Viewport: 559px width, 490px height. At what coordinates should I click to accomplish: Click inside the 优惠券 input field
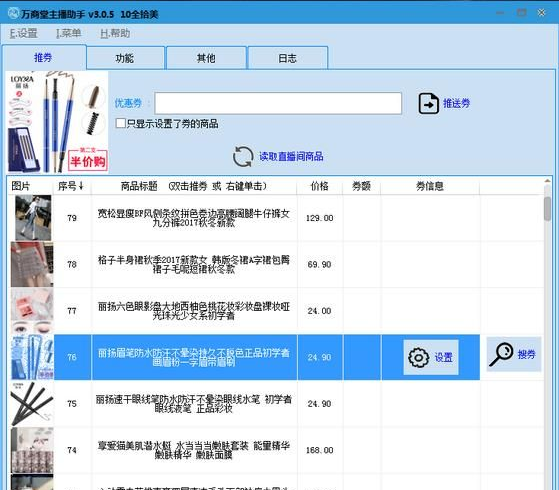(x=278, y=103)
